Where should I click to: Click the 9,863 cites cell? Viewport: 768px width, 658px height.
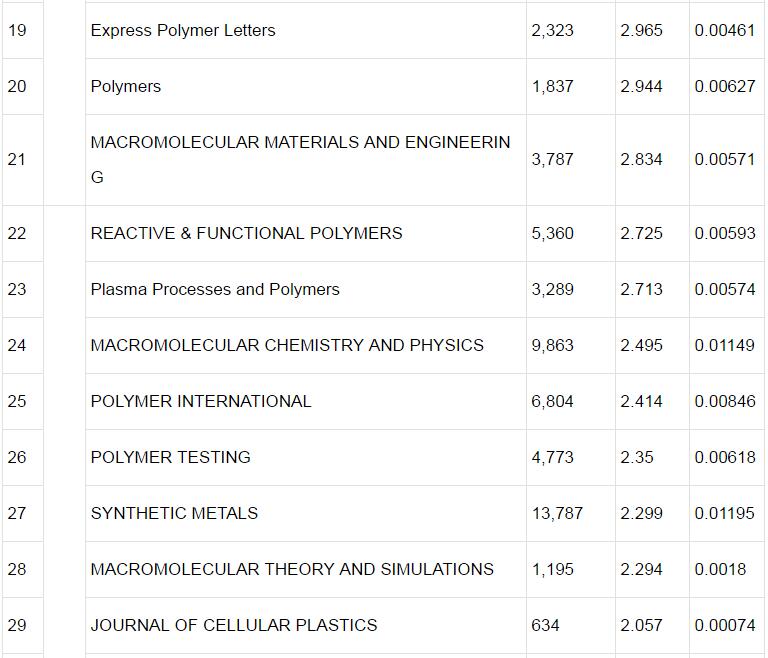553,345
